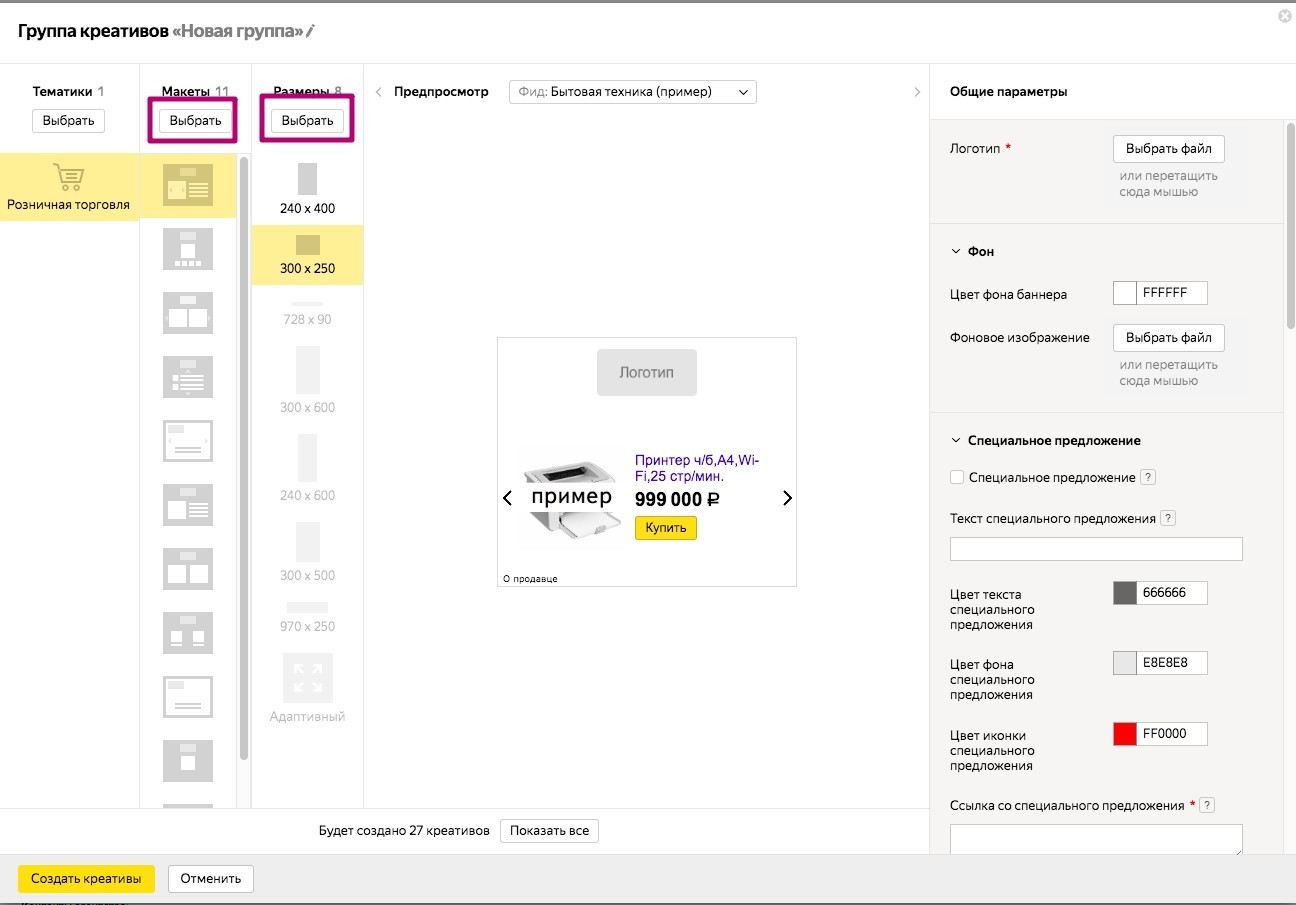Click the preview carousel right arrow
The image size is (1296, 905).
point(787,498)
